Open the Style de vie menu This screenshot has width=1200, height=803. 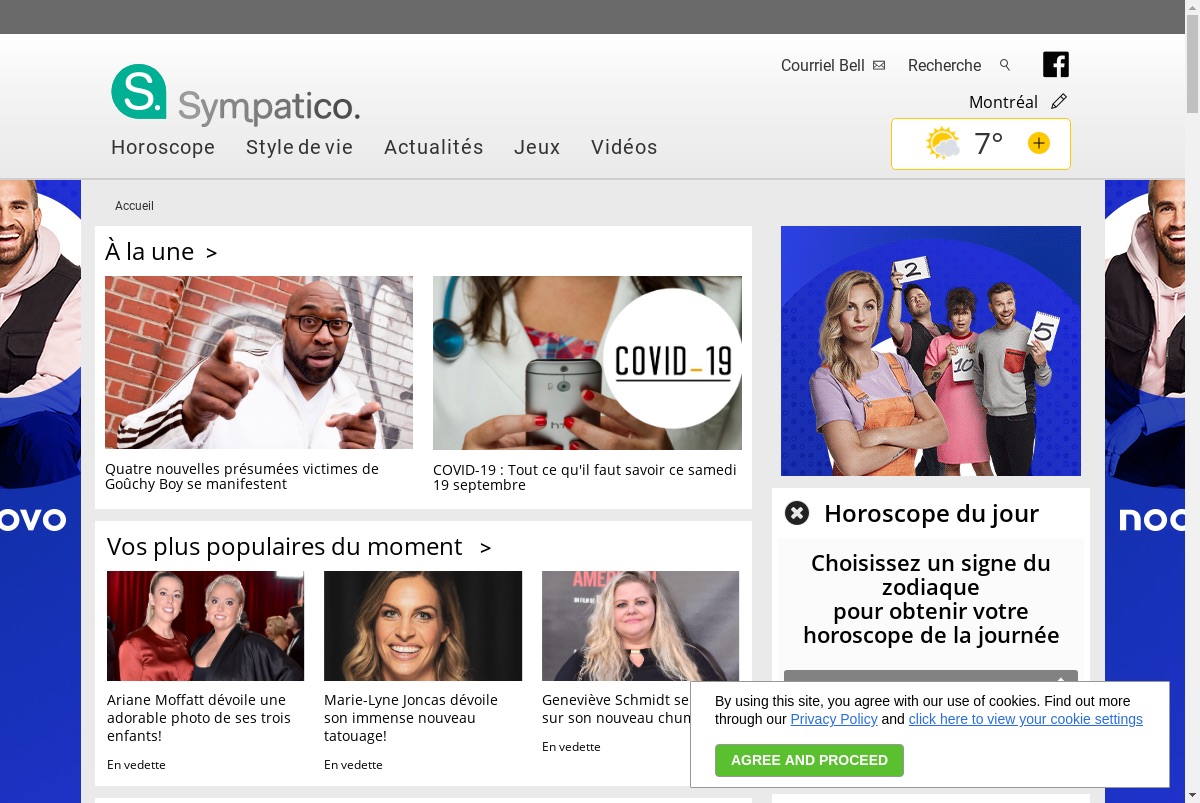click(299, 147)
